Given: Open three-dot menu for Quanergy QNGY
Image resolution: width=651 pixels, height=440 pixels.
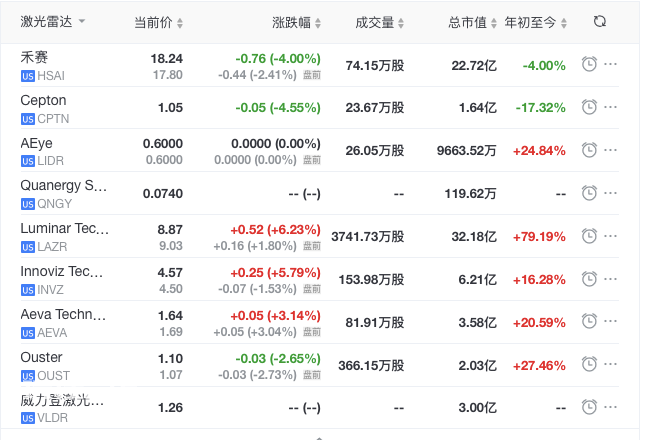Looking at the screenshot, I should (x=610, y=193).
